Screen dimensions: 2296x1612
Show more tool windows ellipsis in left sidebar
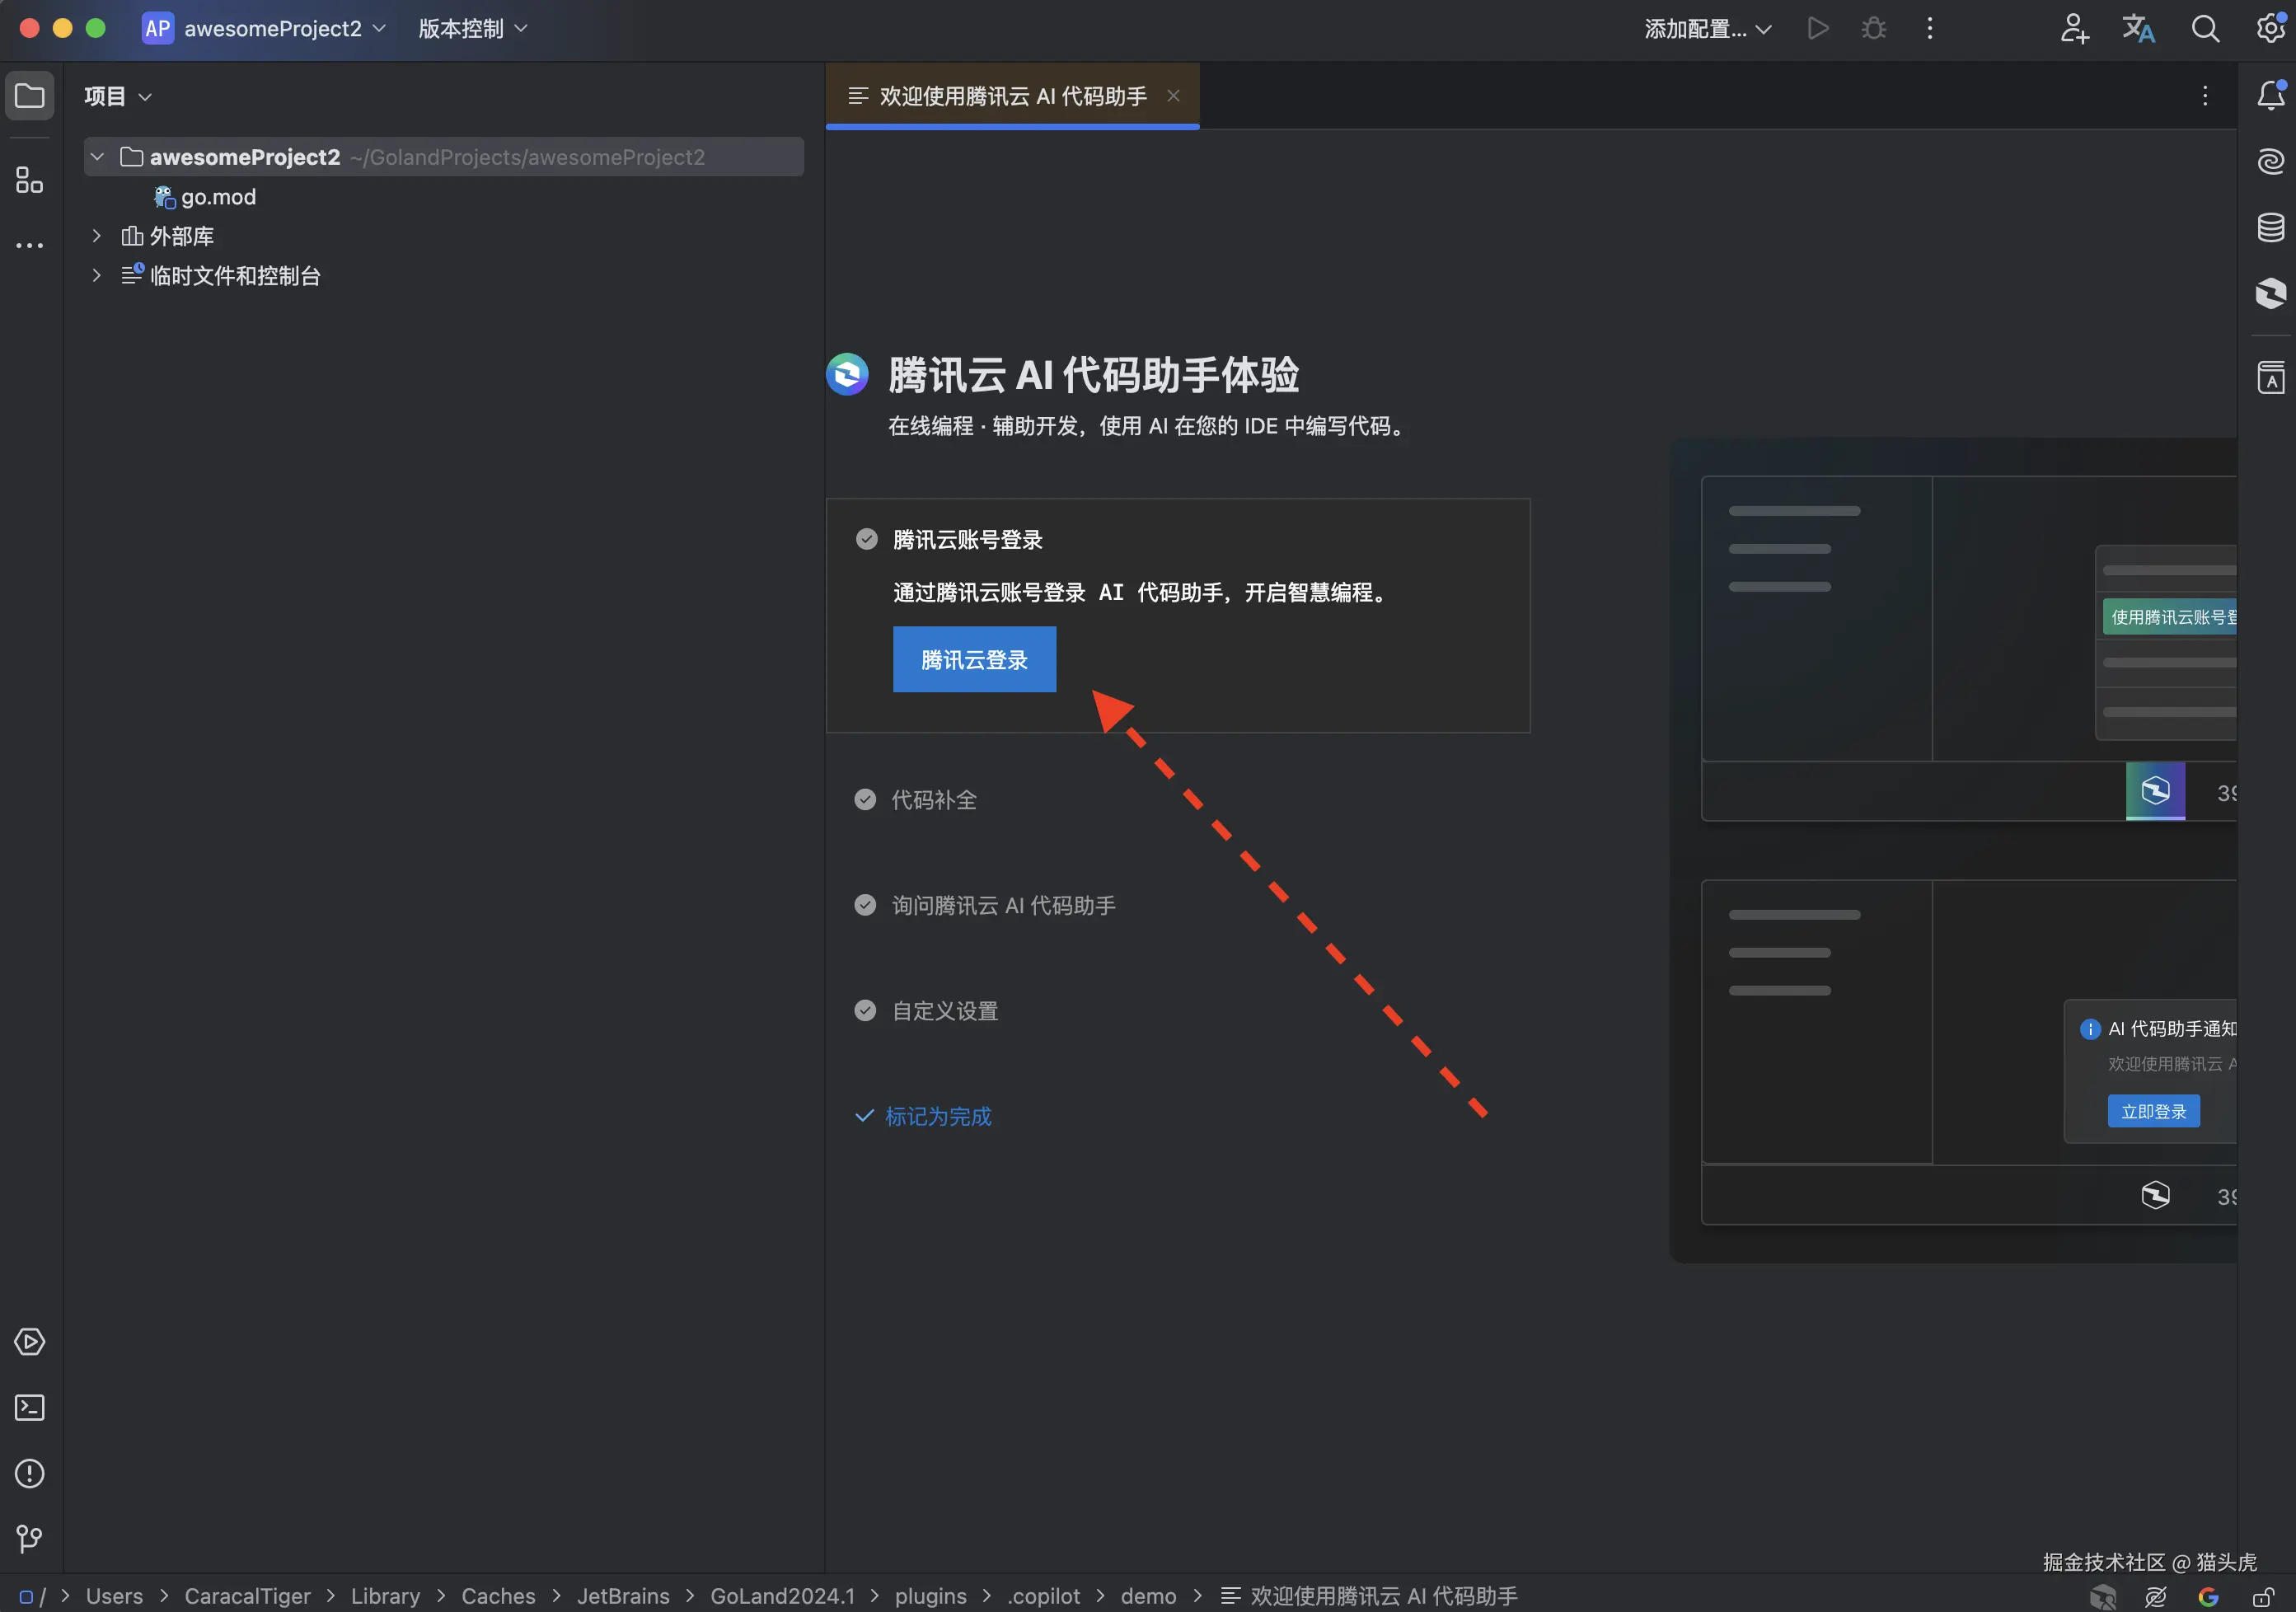pyautogui.click(x=30, y=245)
